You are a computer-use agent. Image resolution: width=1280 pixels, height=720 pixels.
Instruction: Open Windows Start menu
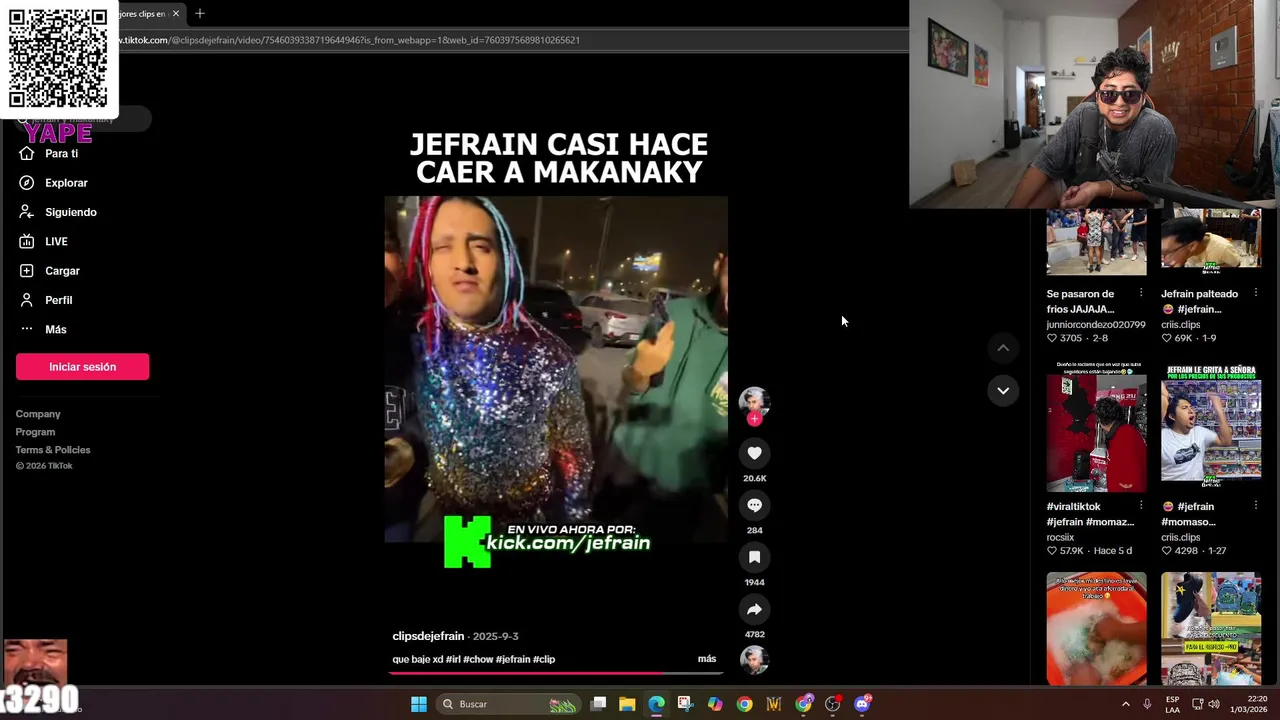click(419, 704)
